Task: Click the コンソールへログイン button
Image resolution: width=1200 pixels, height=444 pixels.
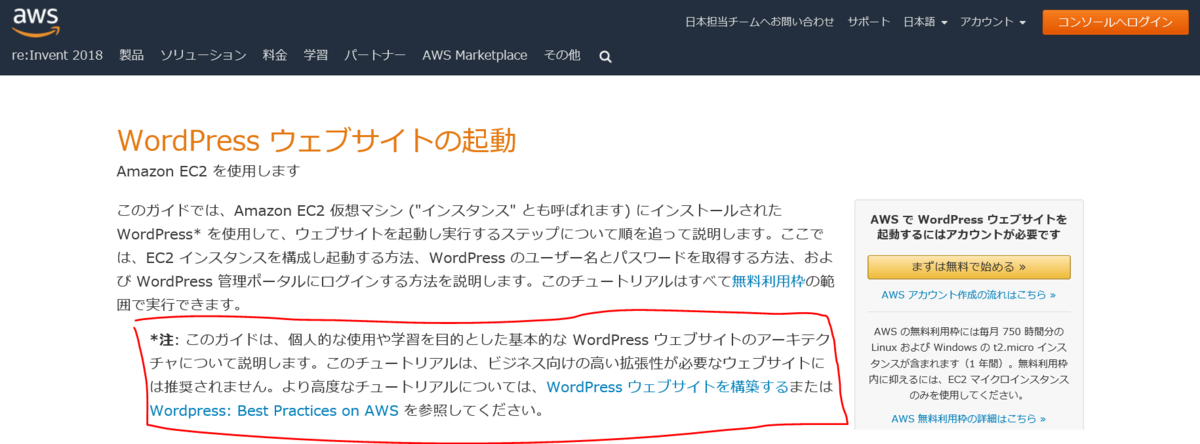Action: pos(1114,22)
